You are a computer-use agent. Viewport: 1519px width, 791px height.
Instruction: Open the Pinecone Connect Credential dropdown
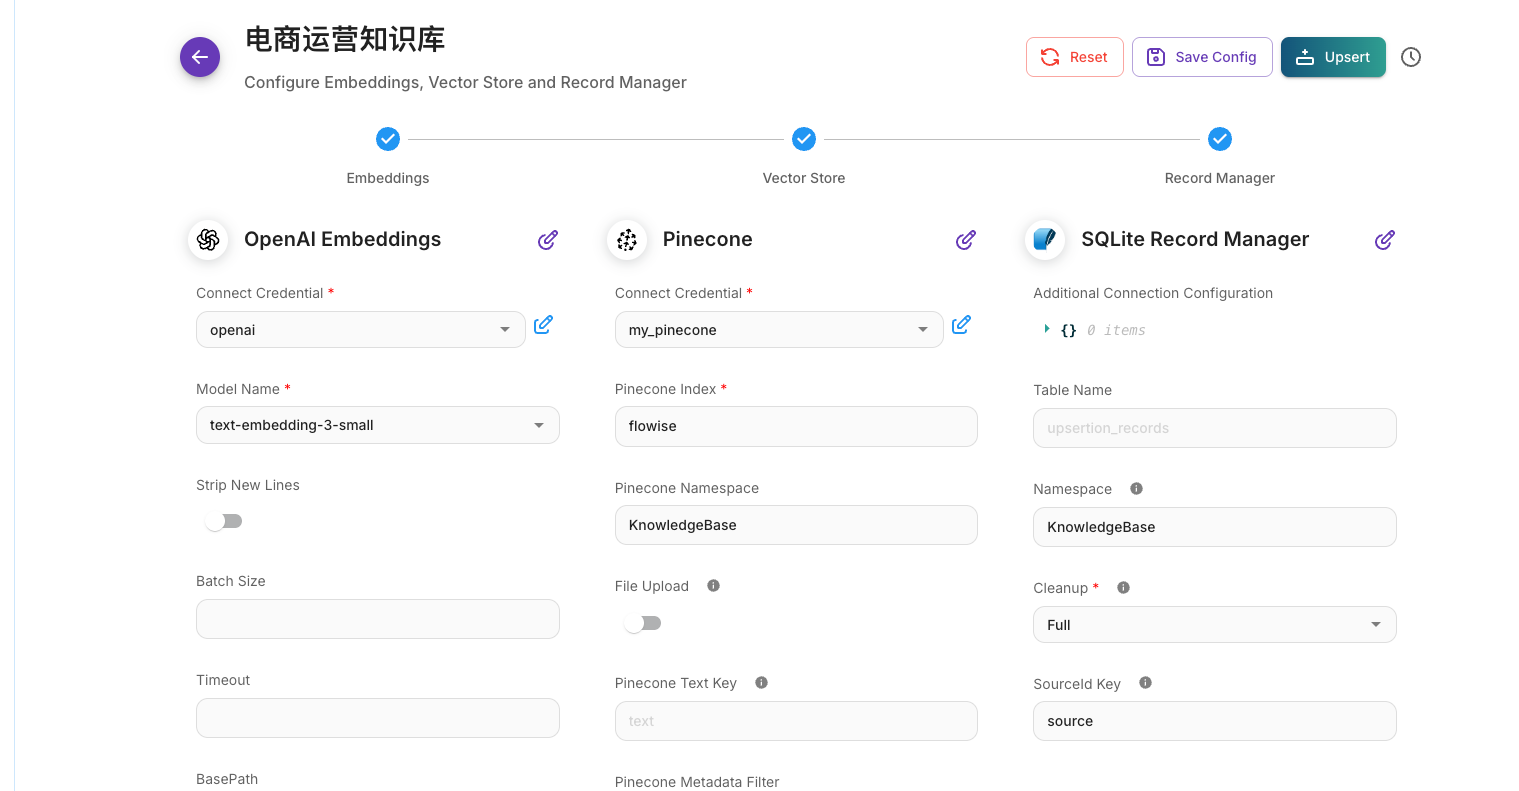[x=778, y=330]
